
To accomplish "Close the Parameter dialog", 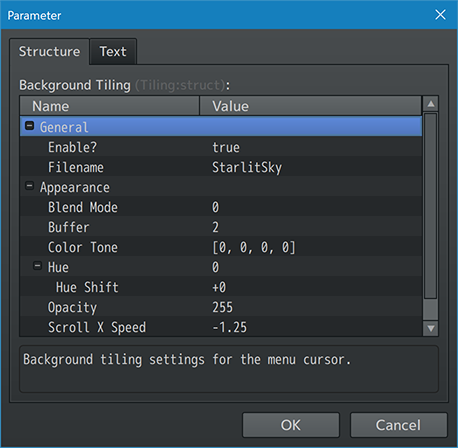I will click(440, 15).
